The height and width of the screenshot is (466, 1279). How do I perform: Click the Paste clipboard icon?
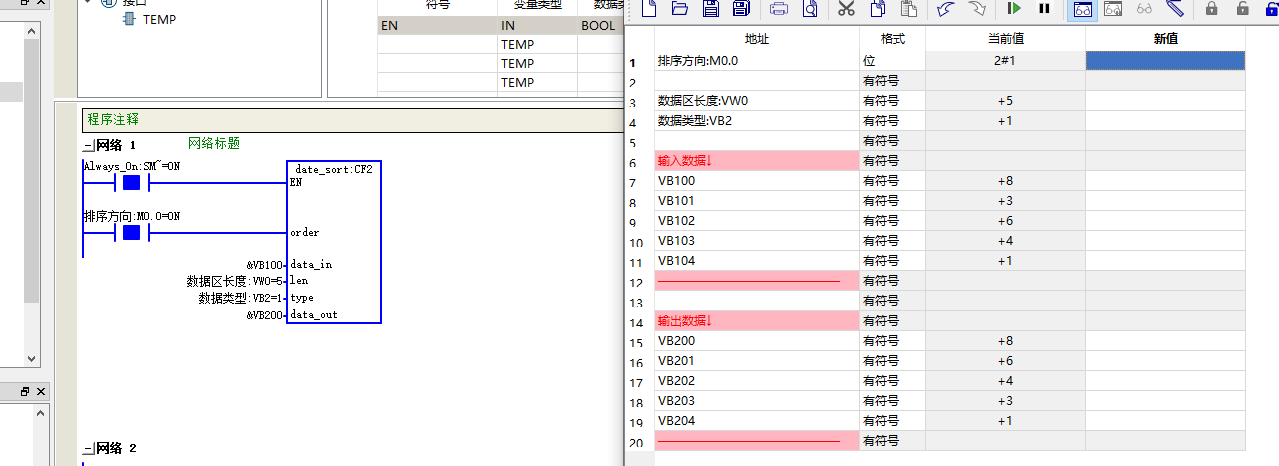click(x=908, y=9)
